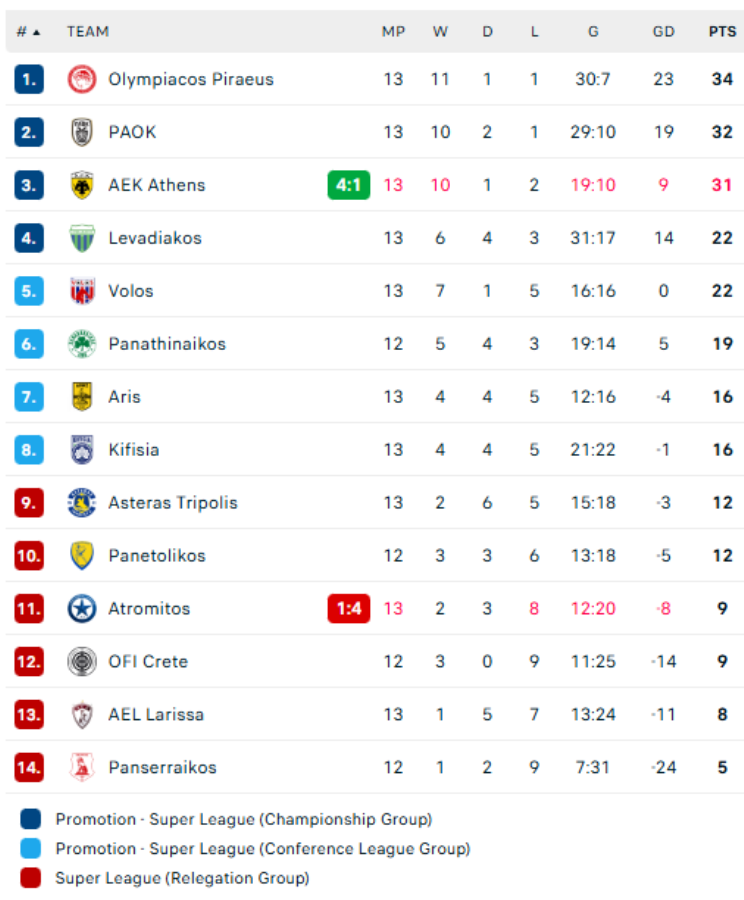Click the OFI Crete club badge
Image resolution: width=744 pixels, height=900 pixels.
coord(82,661)
